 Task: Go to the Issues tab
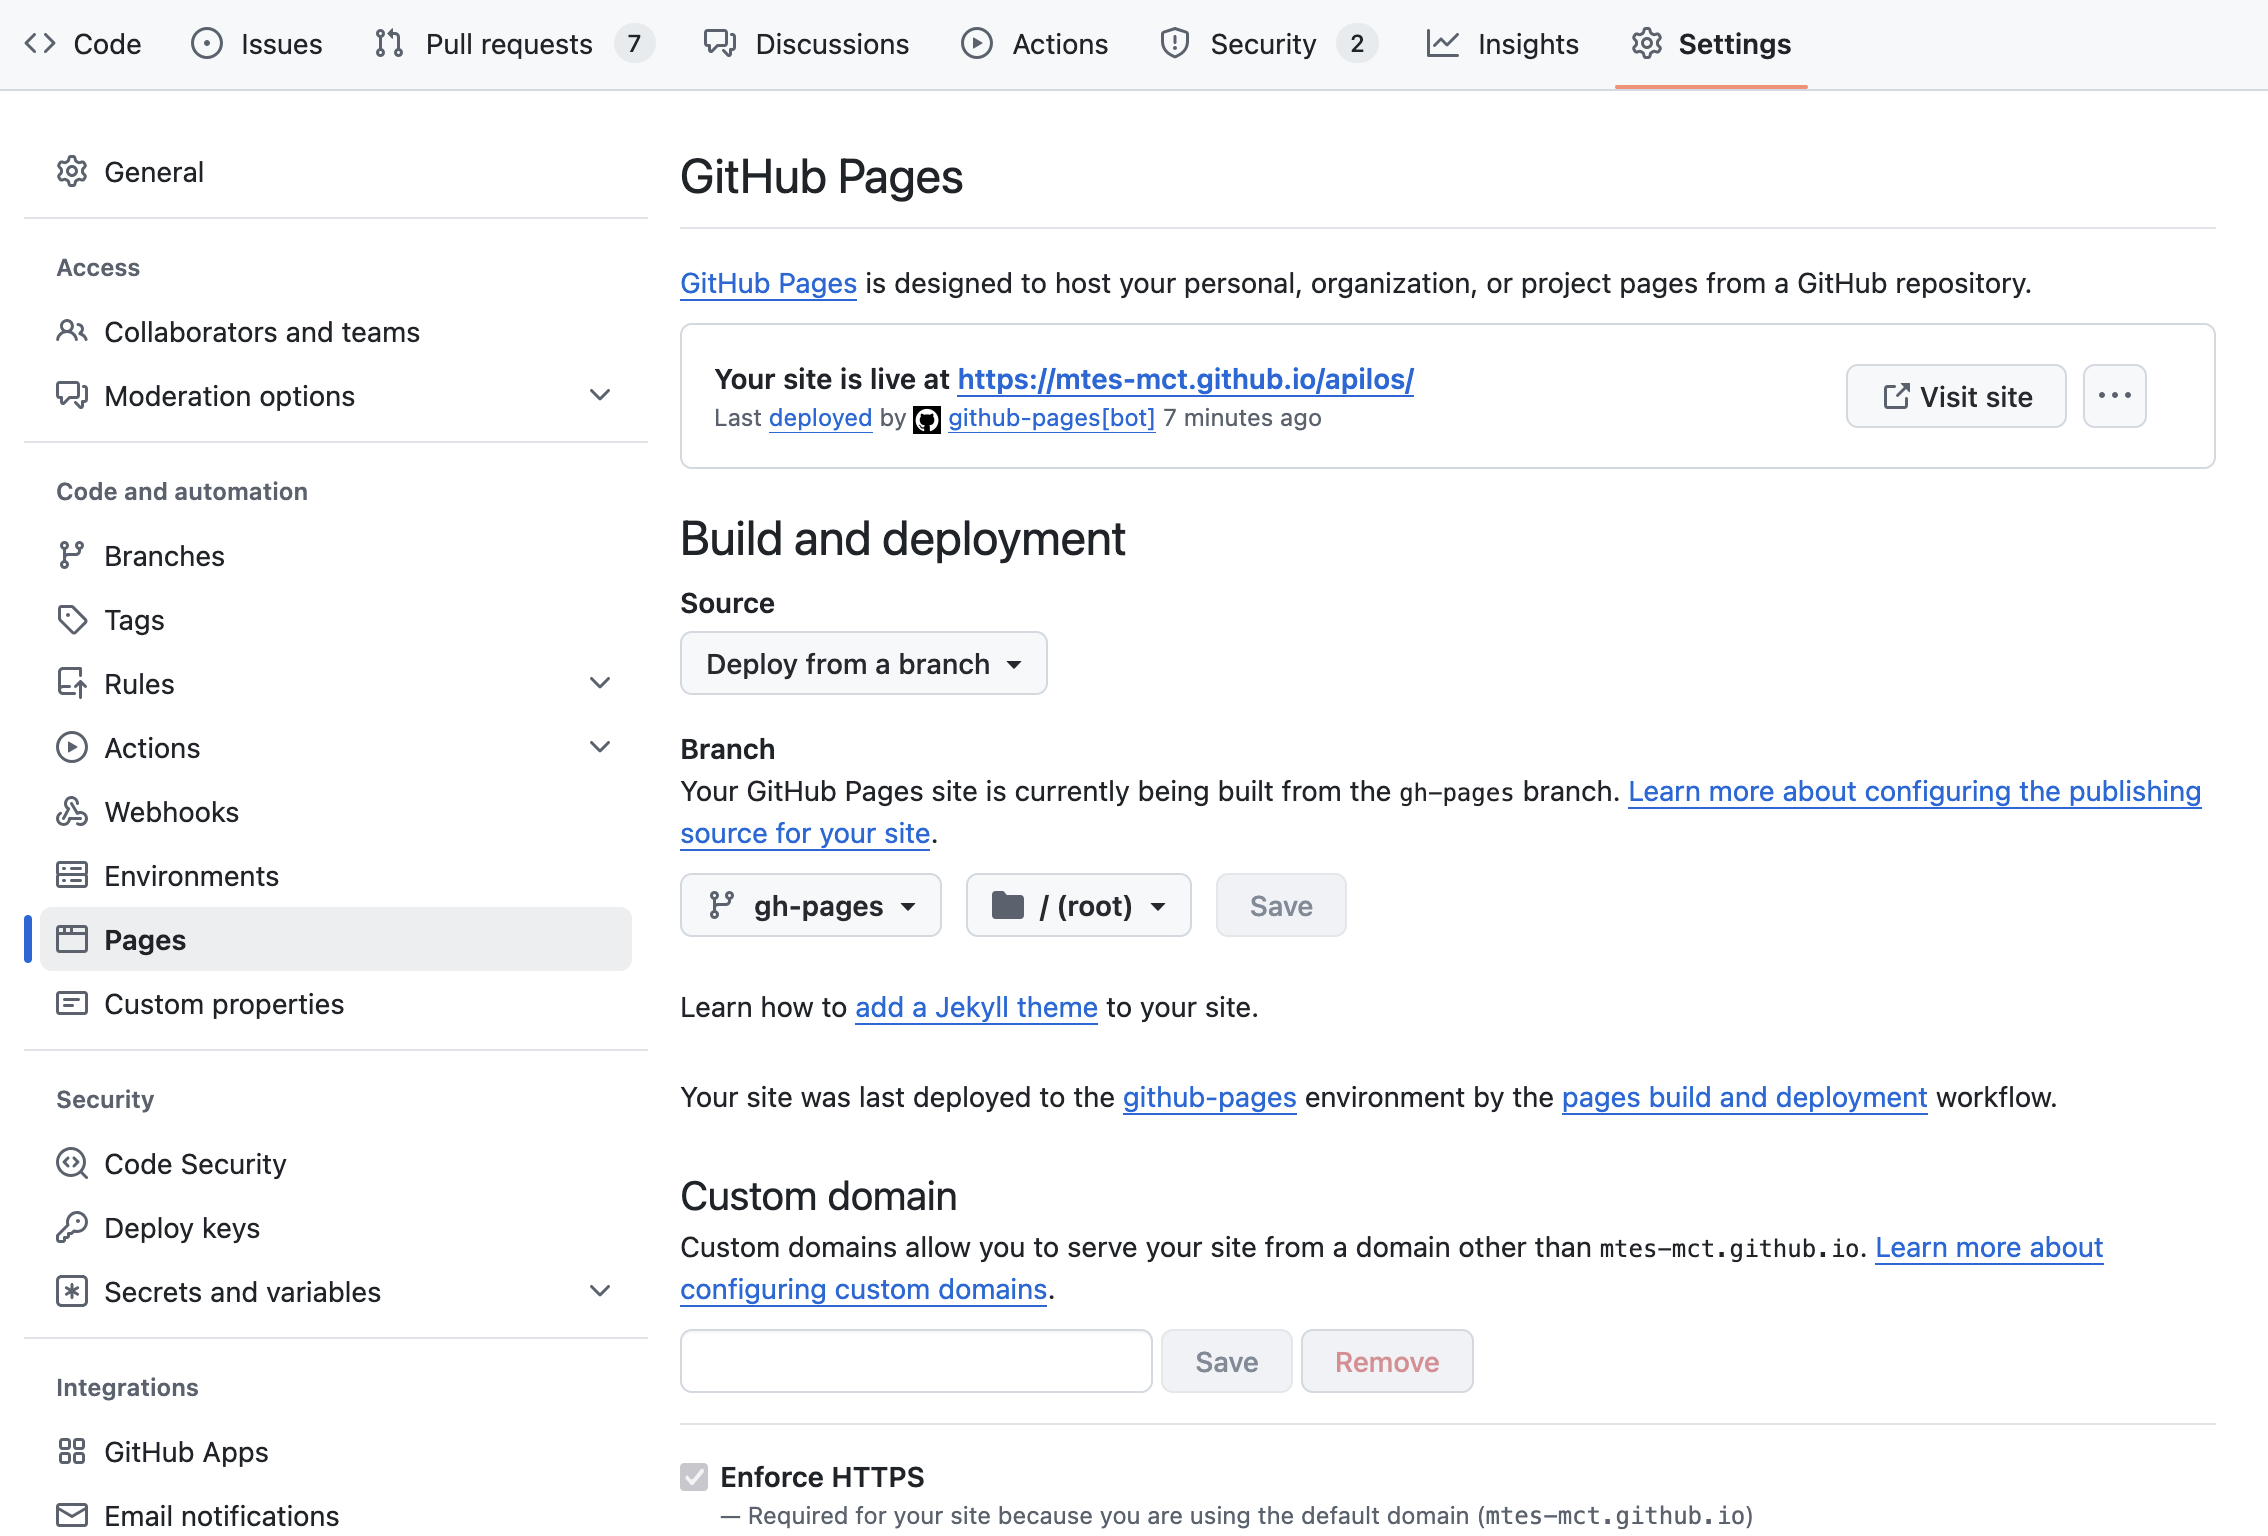pyautogui.click(x=257, y=44)
